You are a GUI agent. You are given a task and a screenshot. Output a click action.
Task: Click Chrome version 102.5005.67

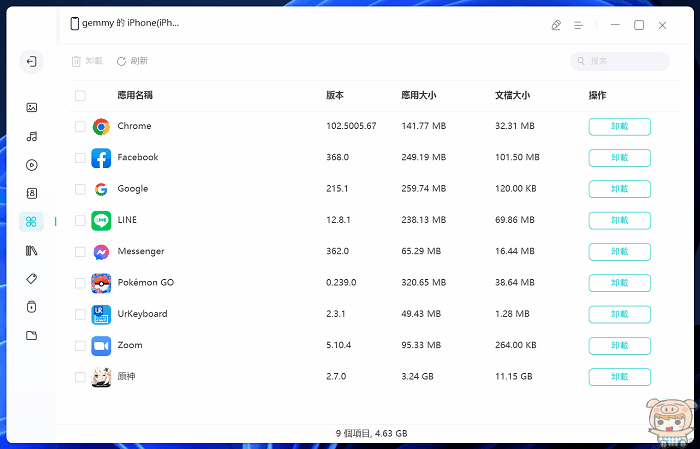[351, 126]
